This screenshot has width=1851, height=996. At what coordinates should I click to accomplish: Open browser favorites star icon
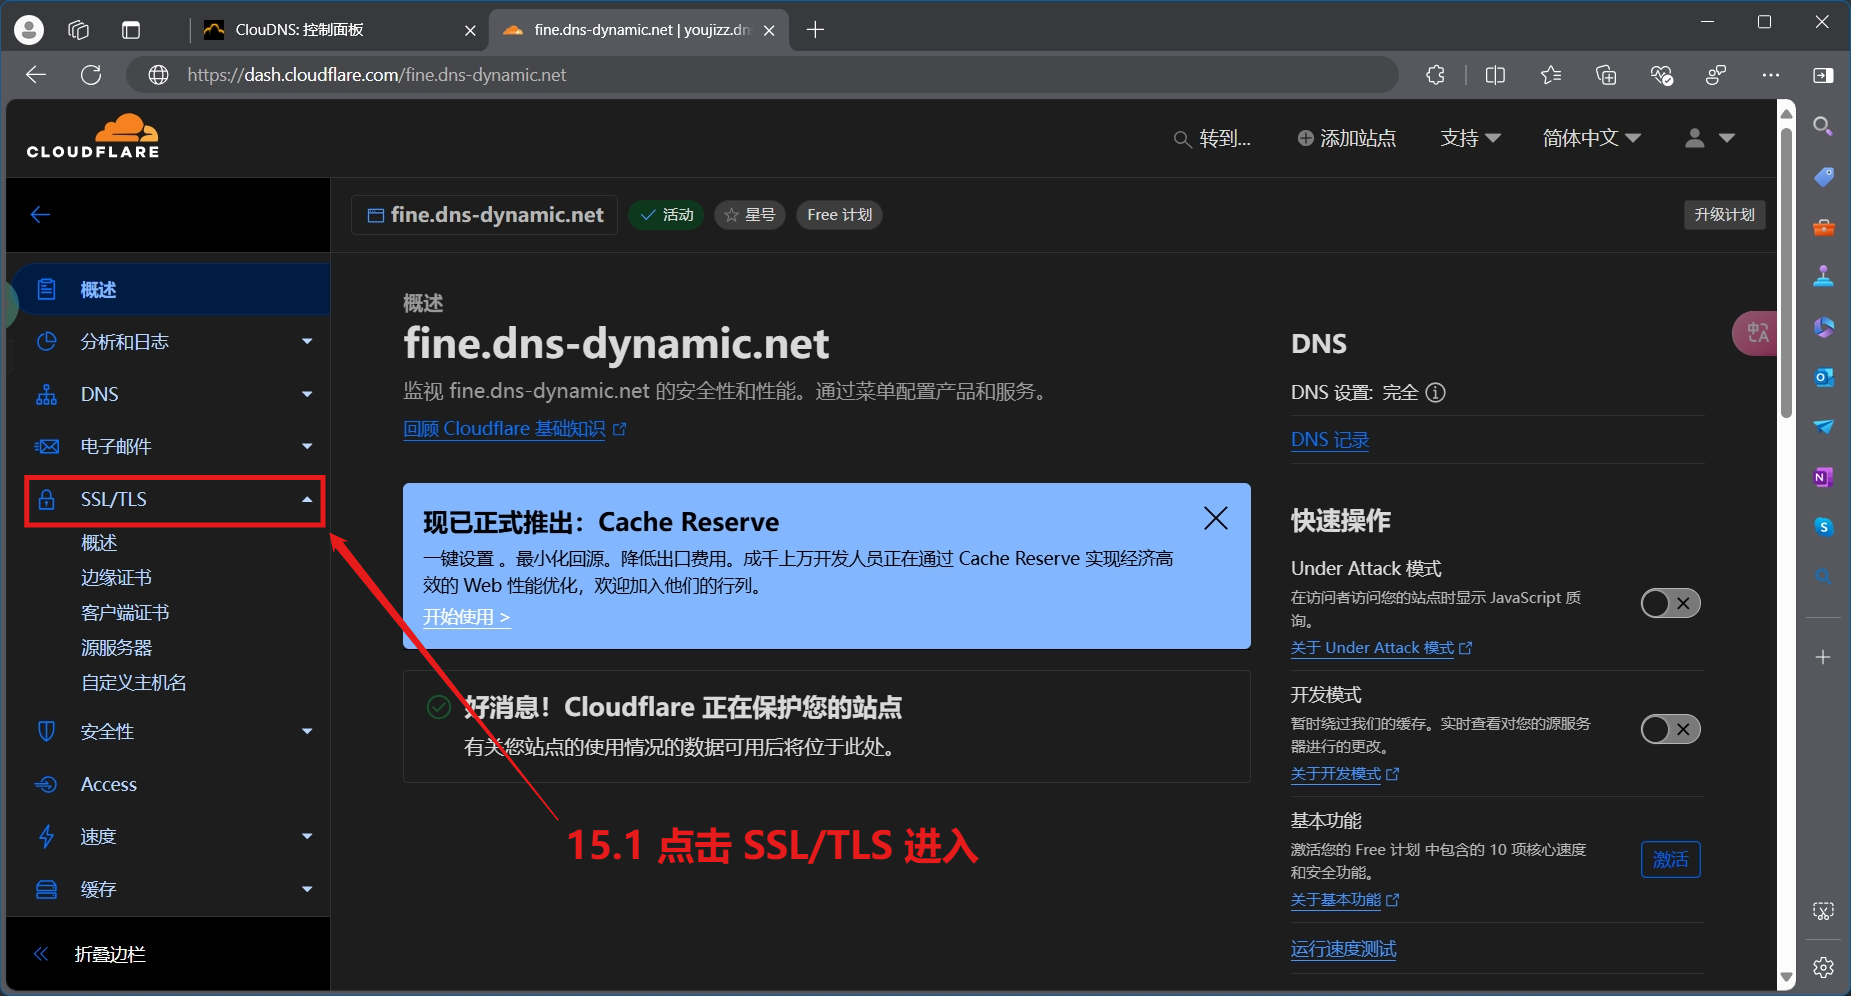tap(1550, 75)
